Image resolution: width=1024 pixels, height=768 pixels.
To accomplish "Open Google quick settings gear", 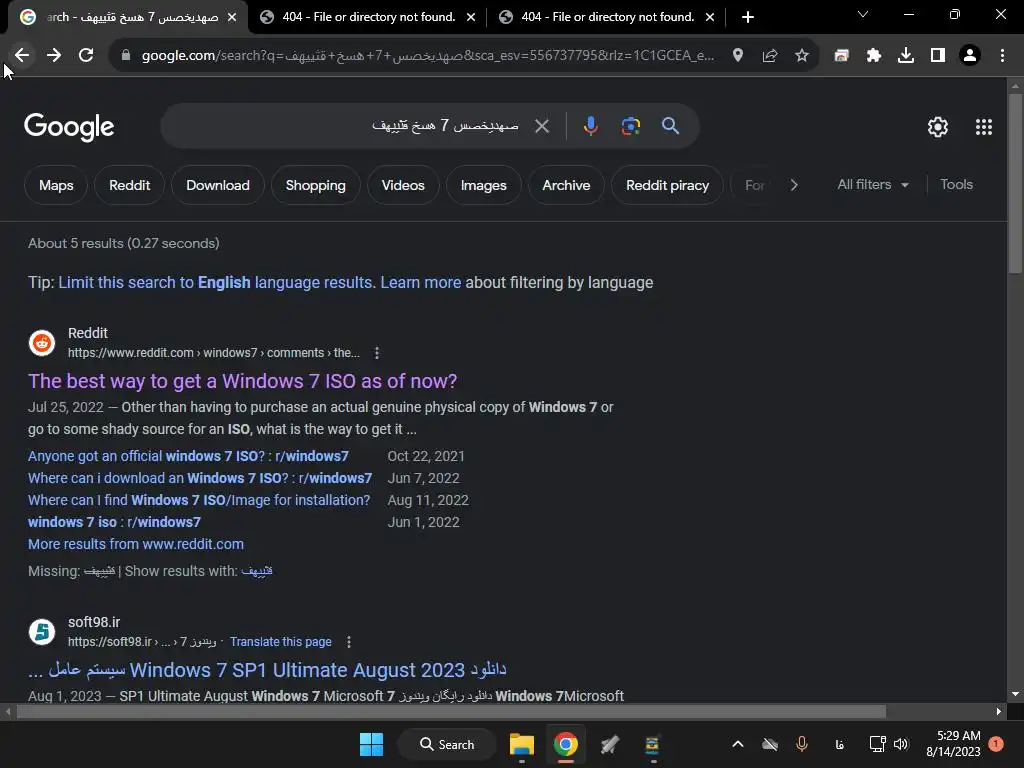I will pyautogui.click(x=938, y=127).
